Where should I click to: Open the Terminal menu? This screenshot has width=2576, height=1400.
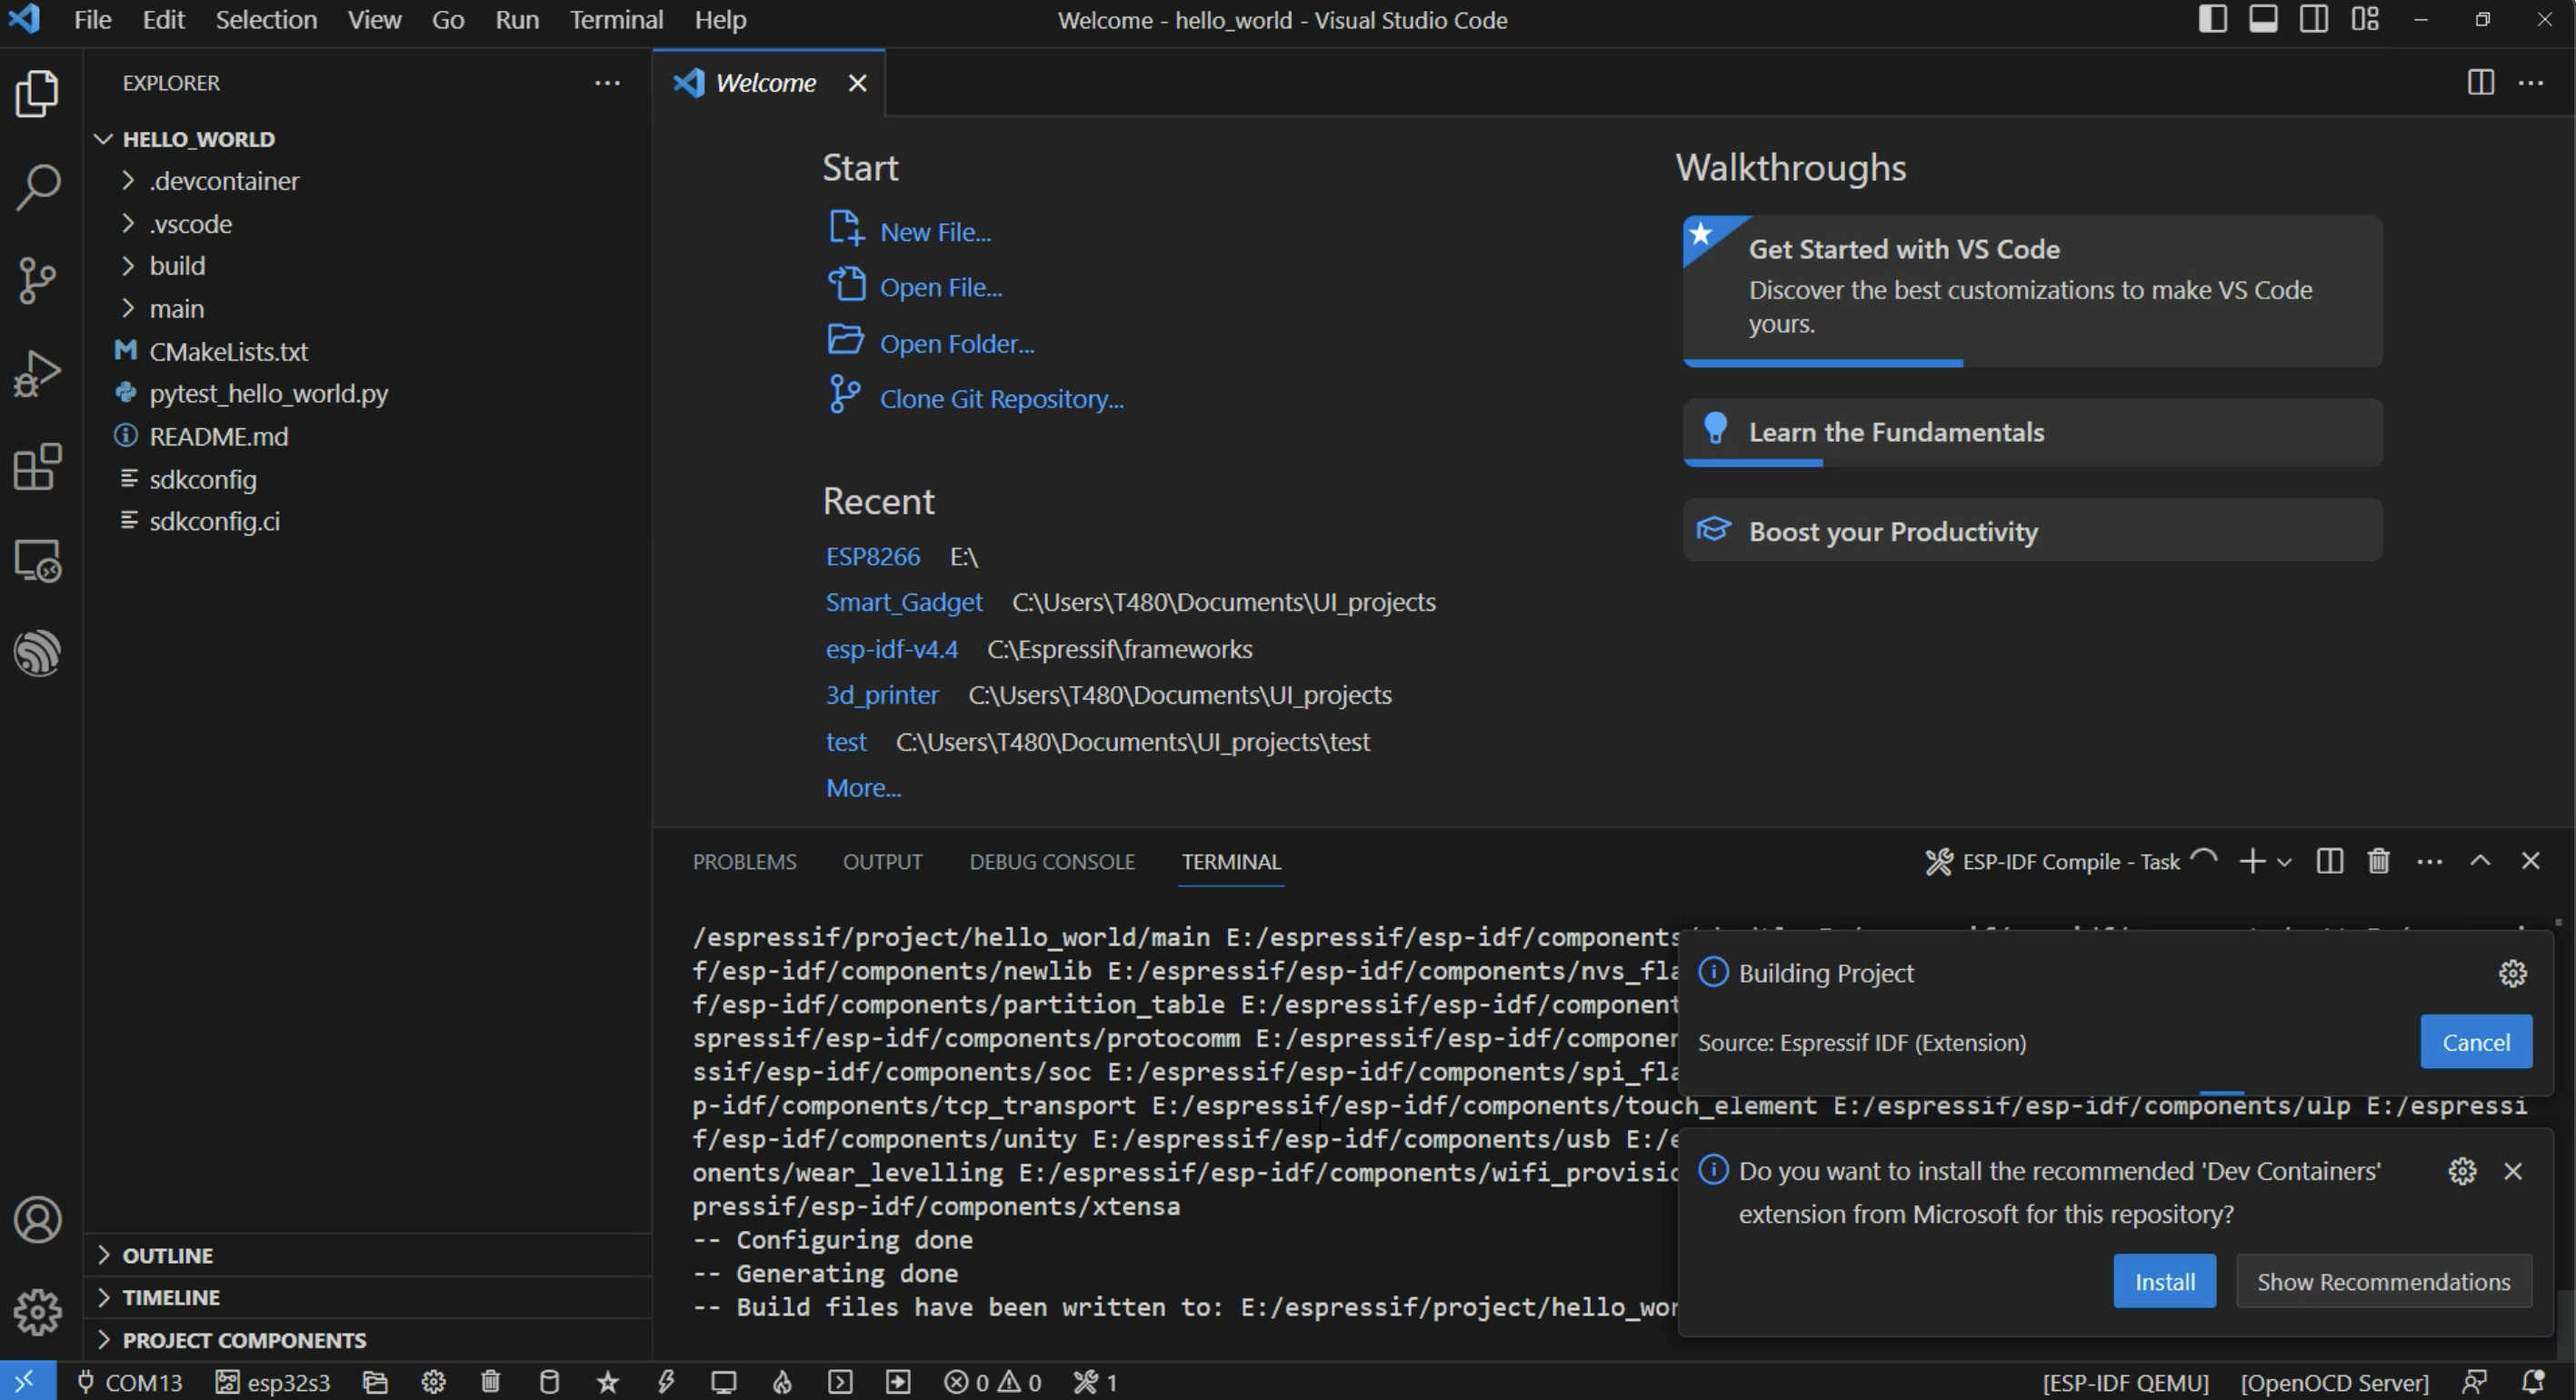tap(616, 20)
